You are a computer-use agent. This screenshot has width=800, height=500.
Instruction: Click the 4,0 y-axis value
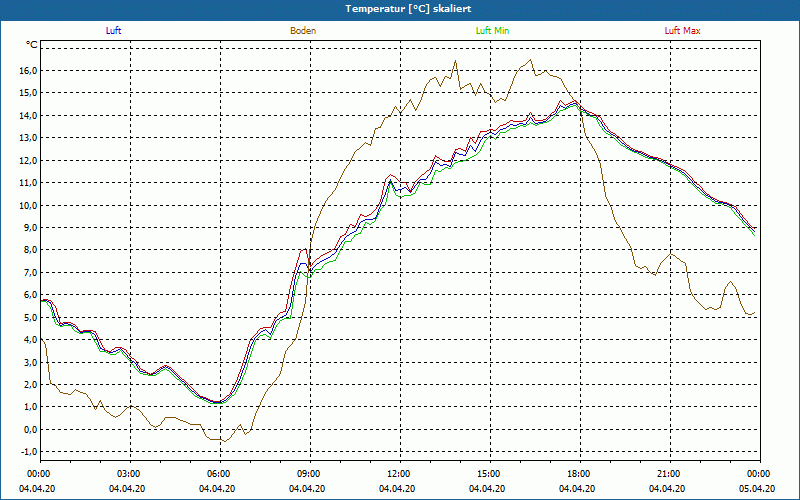click(x=31, y=340)
